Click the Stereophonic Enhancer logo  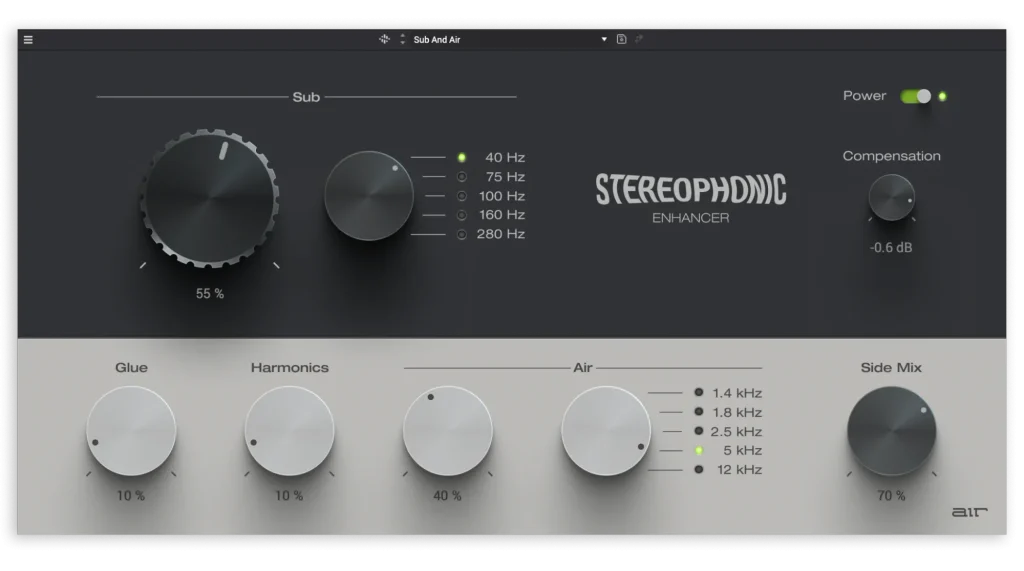(x=691, y=198)
